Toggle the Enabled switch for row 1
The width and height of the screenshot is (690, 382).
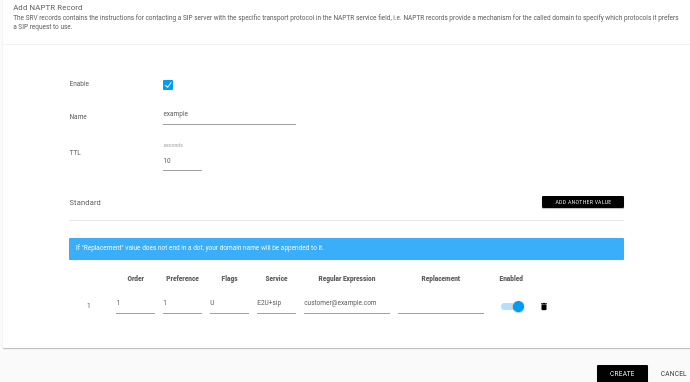[x=513, y=307]
